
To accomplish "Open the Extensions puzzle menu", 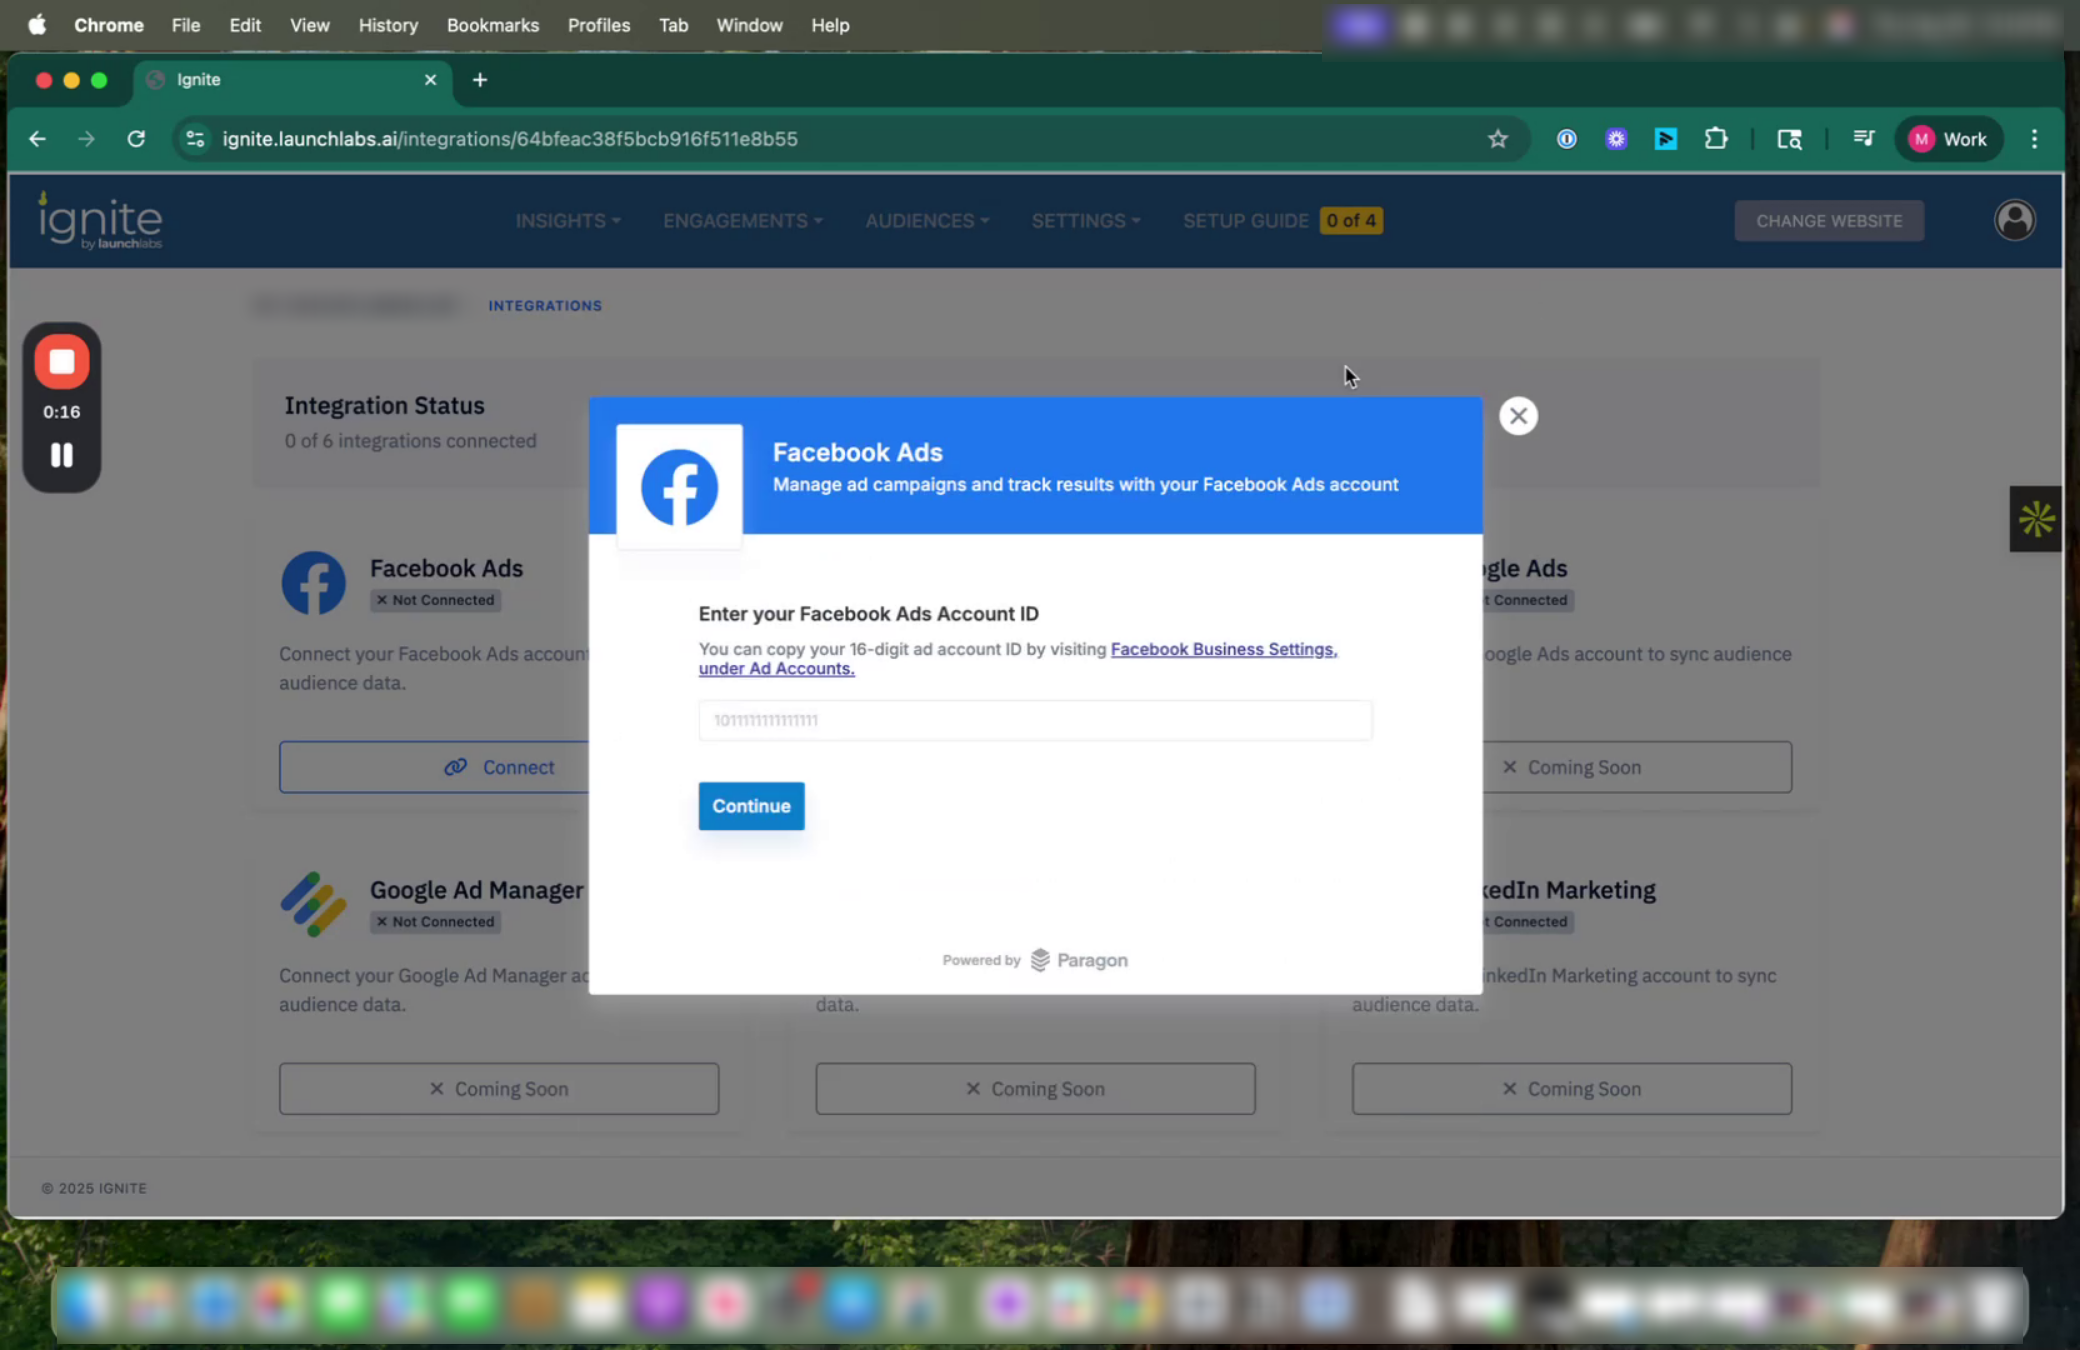I will coord(1715,139).
